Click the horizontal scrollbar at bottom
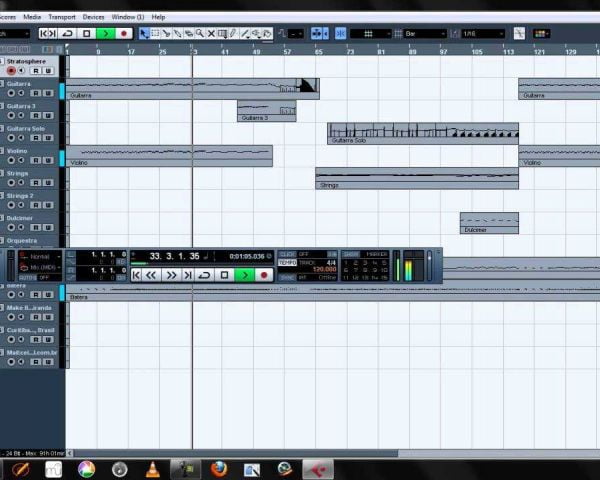The image size is (600, 480). (236, 453)
